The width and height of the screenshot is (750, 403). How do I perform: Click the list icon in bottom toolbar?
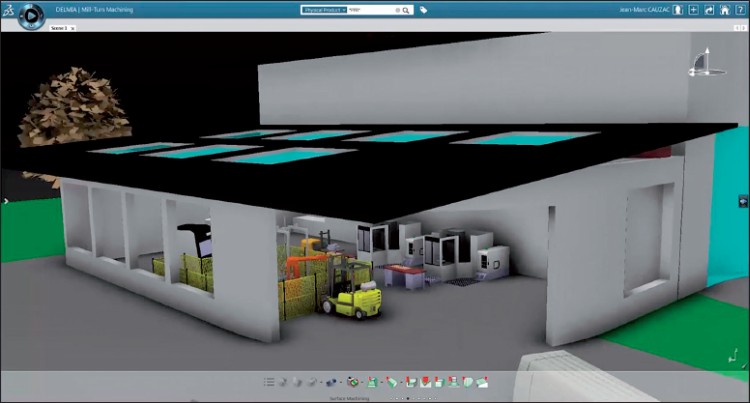(269, 381)
